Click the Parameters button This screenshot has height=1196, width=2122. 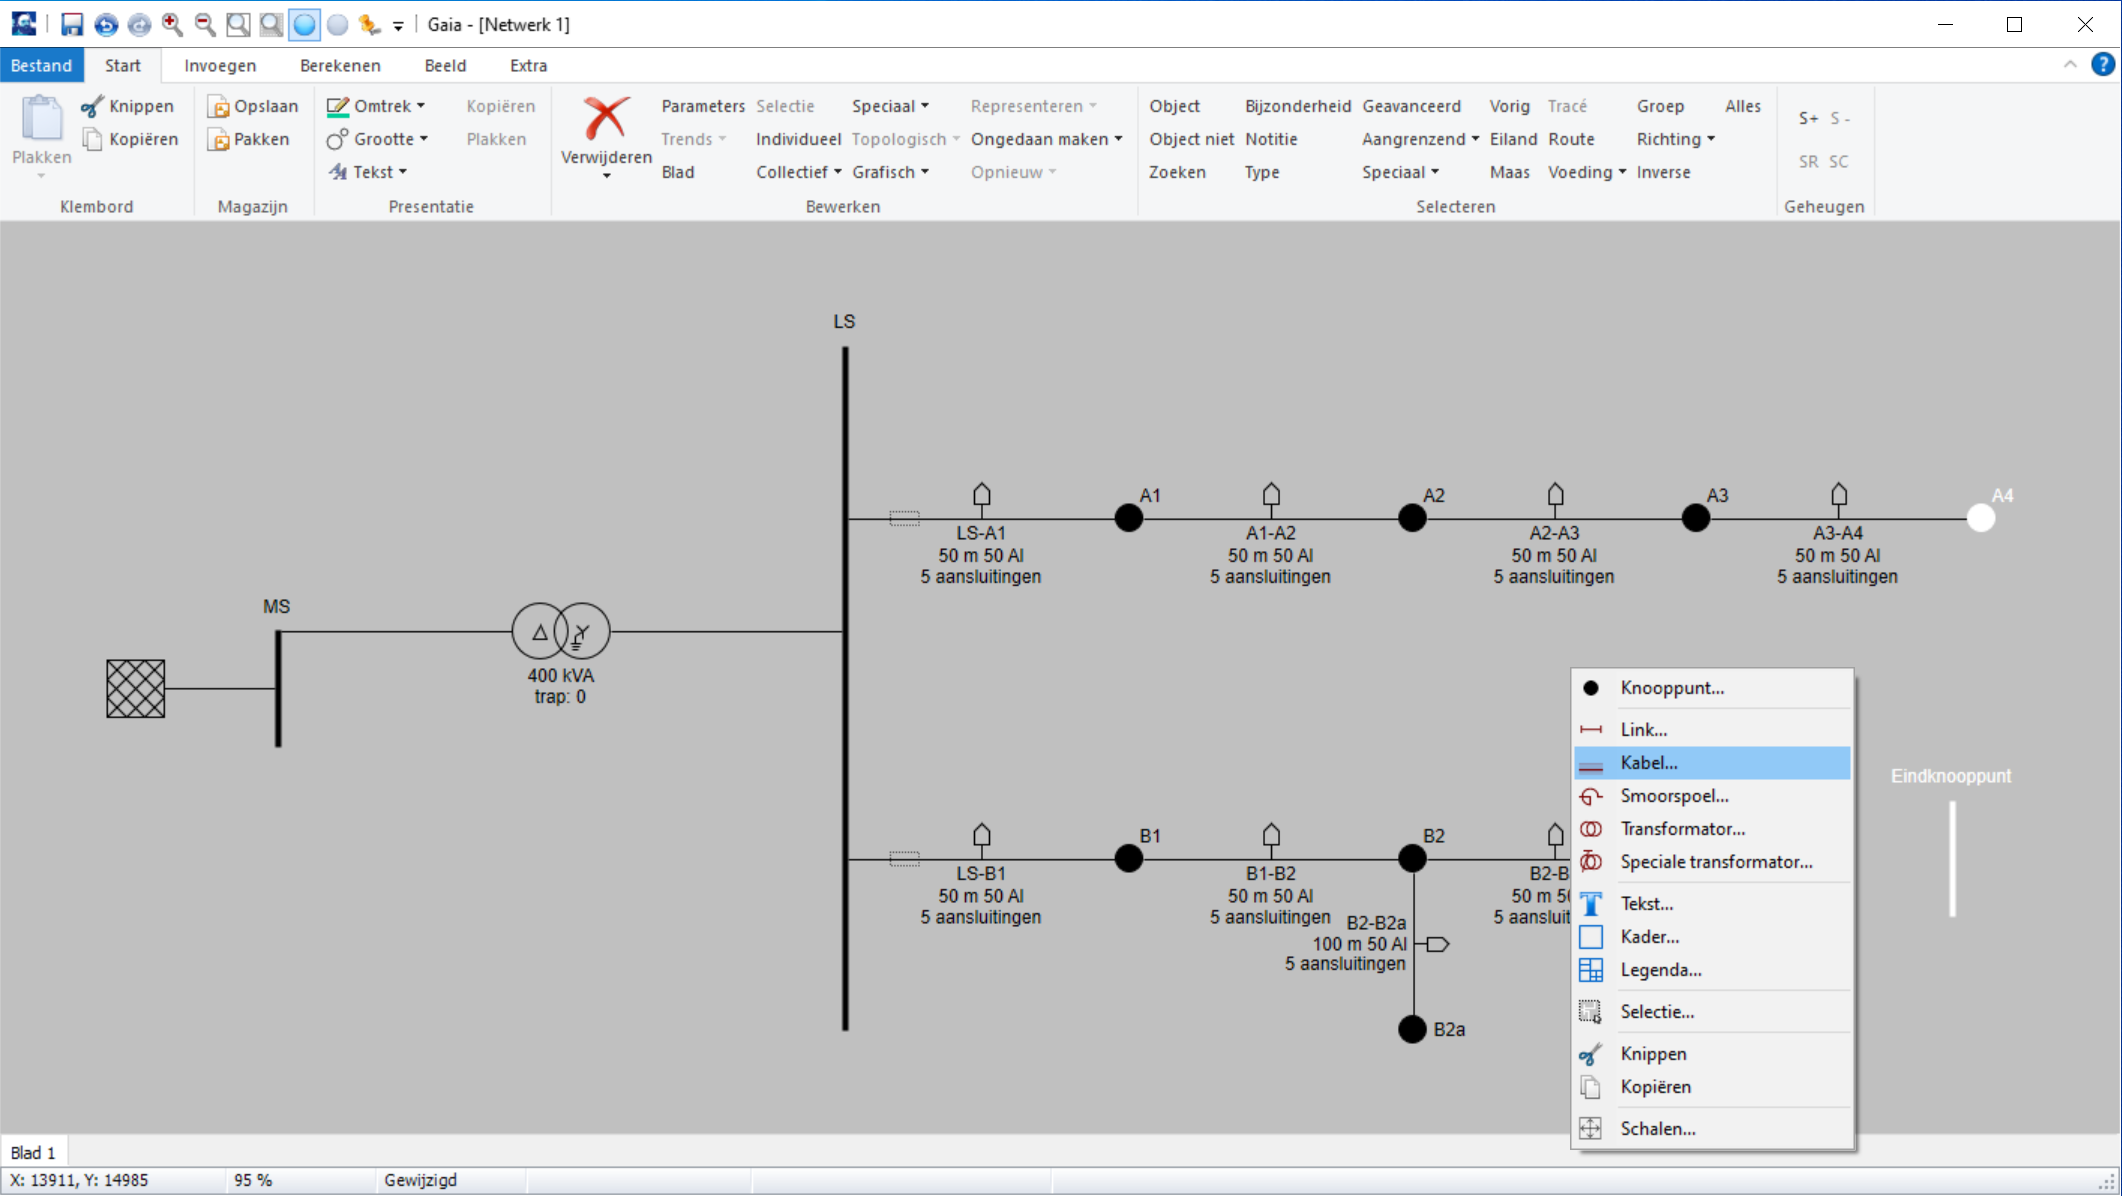[702, 106]
